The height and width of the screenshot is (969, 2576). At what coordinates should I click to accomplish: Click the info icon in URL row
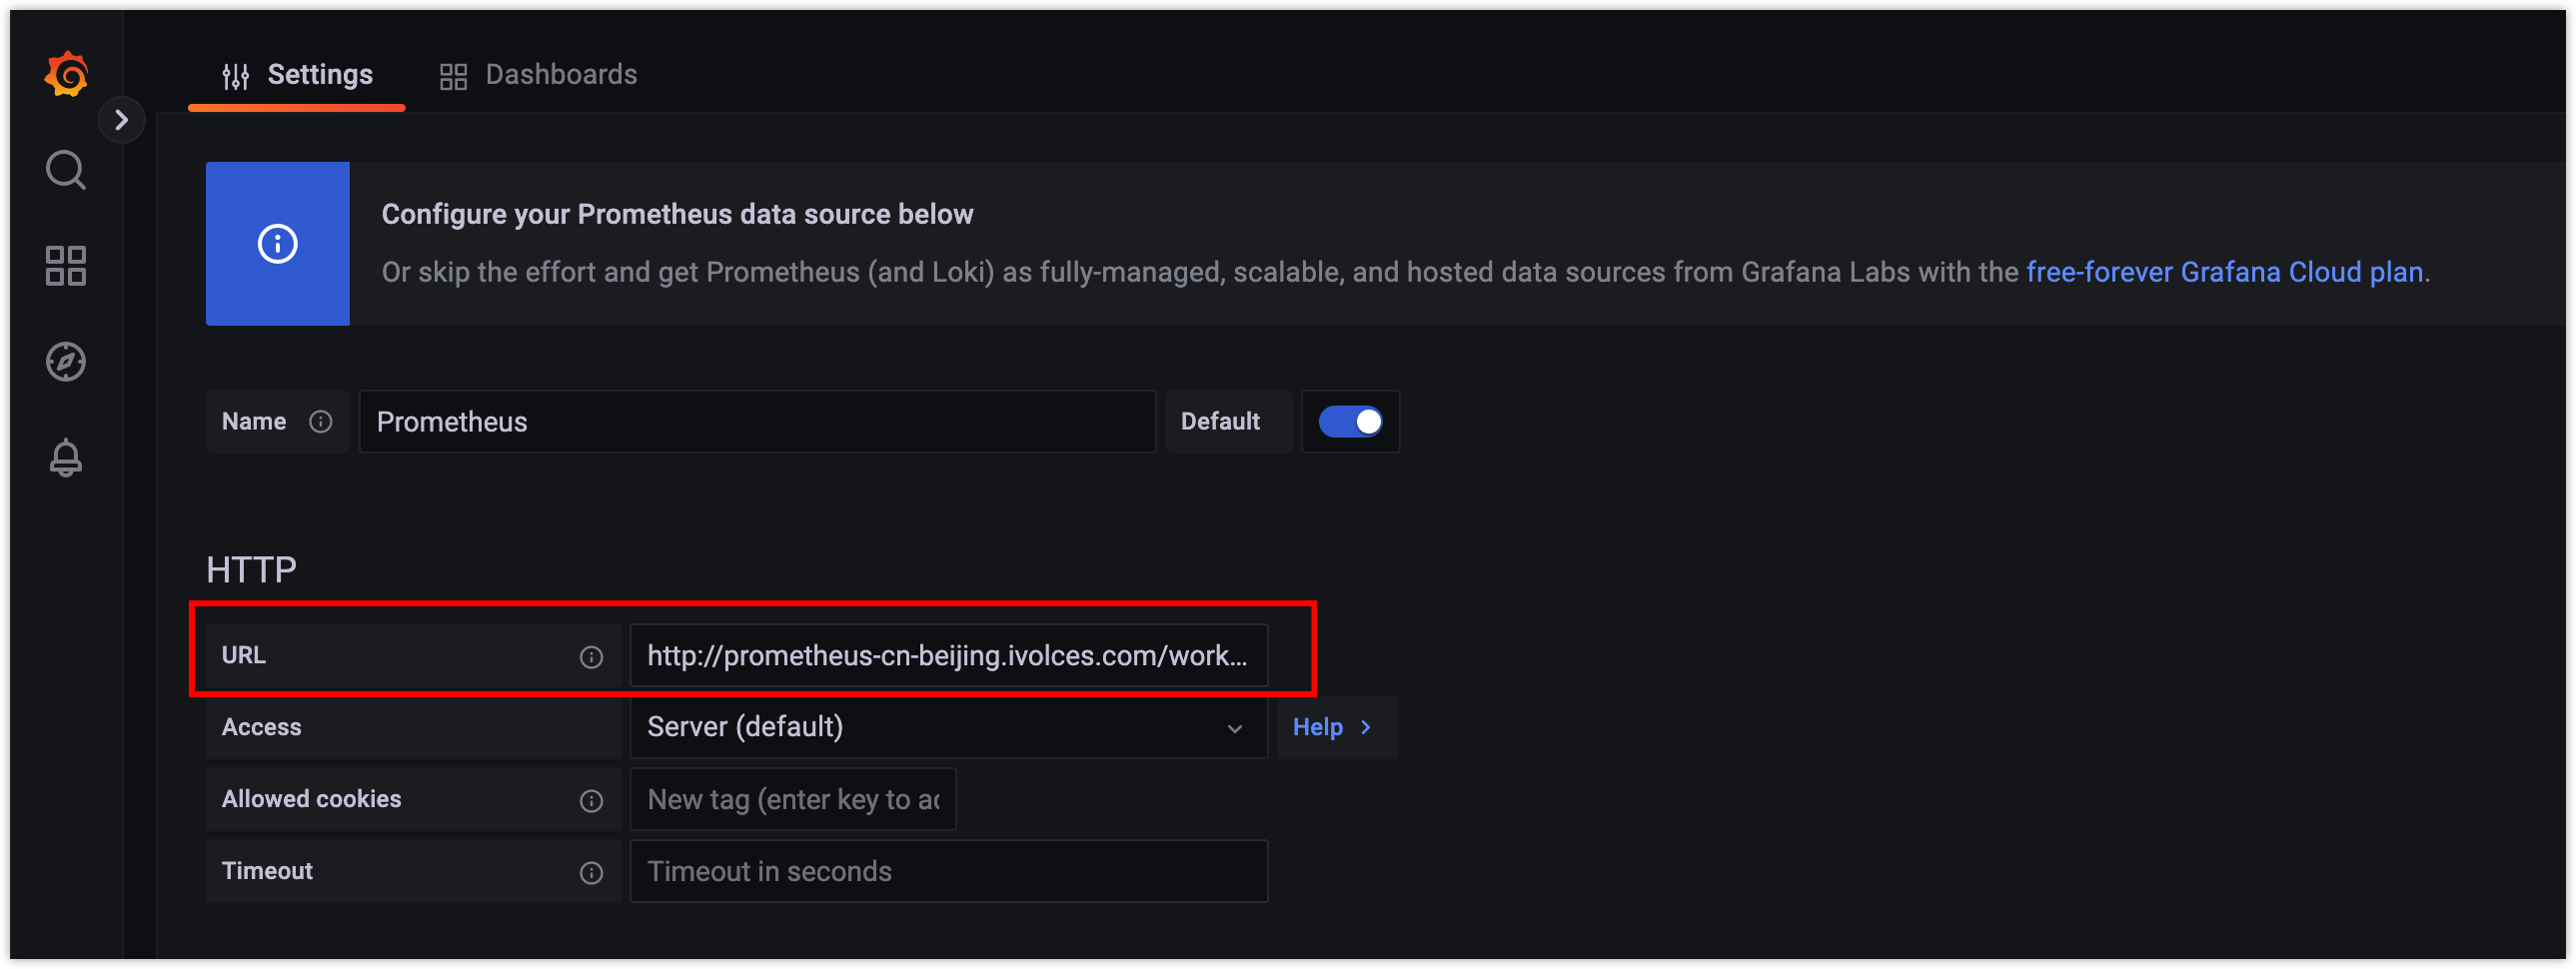pyautogui.click(x=591, y=657)
